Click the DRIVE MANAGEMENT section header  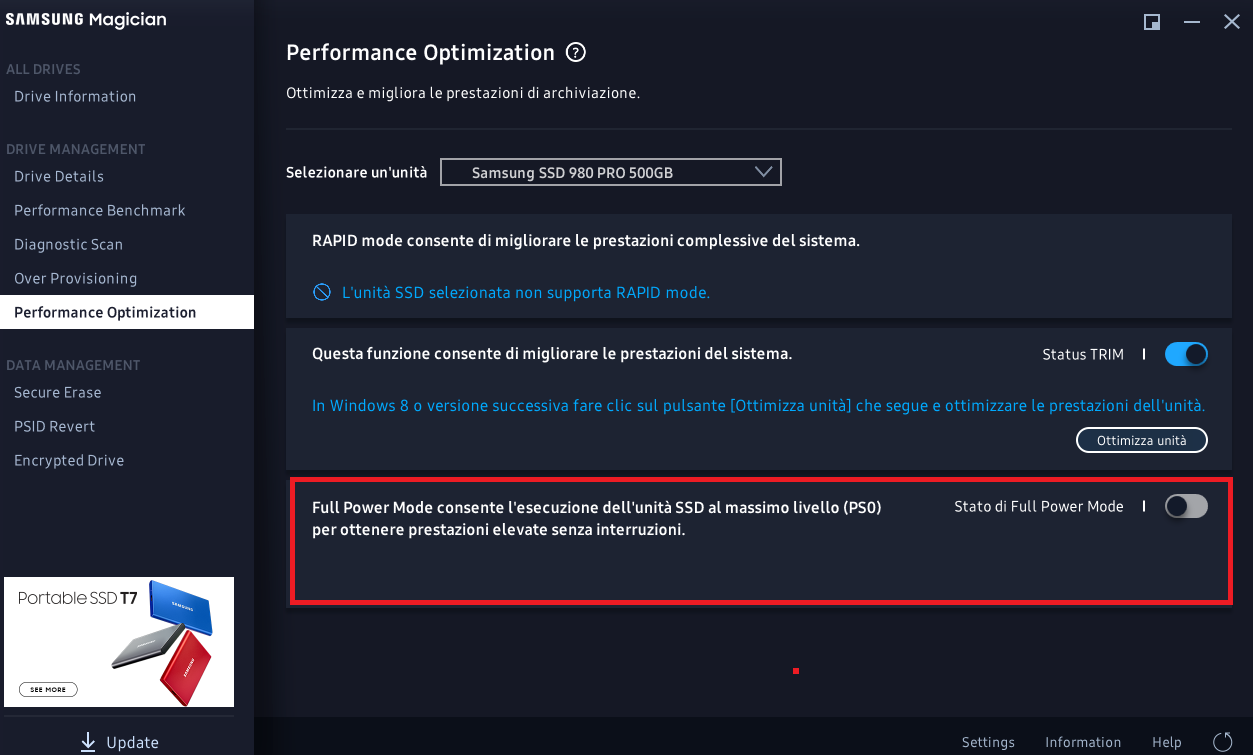pyautogui.click(x=76, y=149)
